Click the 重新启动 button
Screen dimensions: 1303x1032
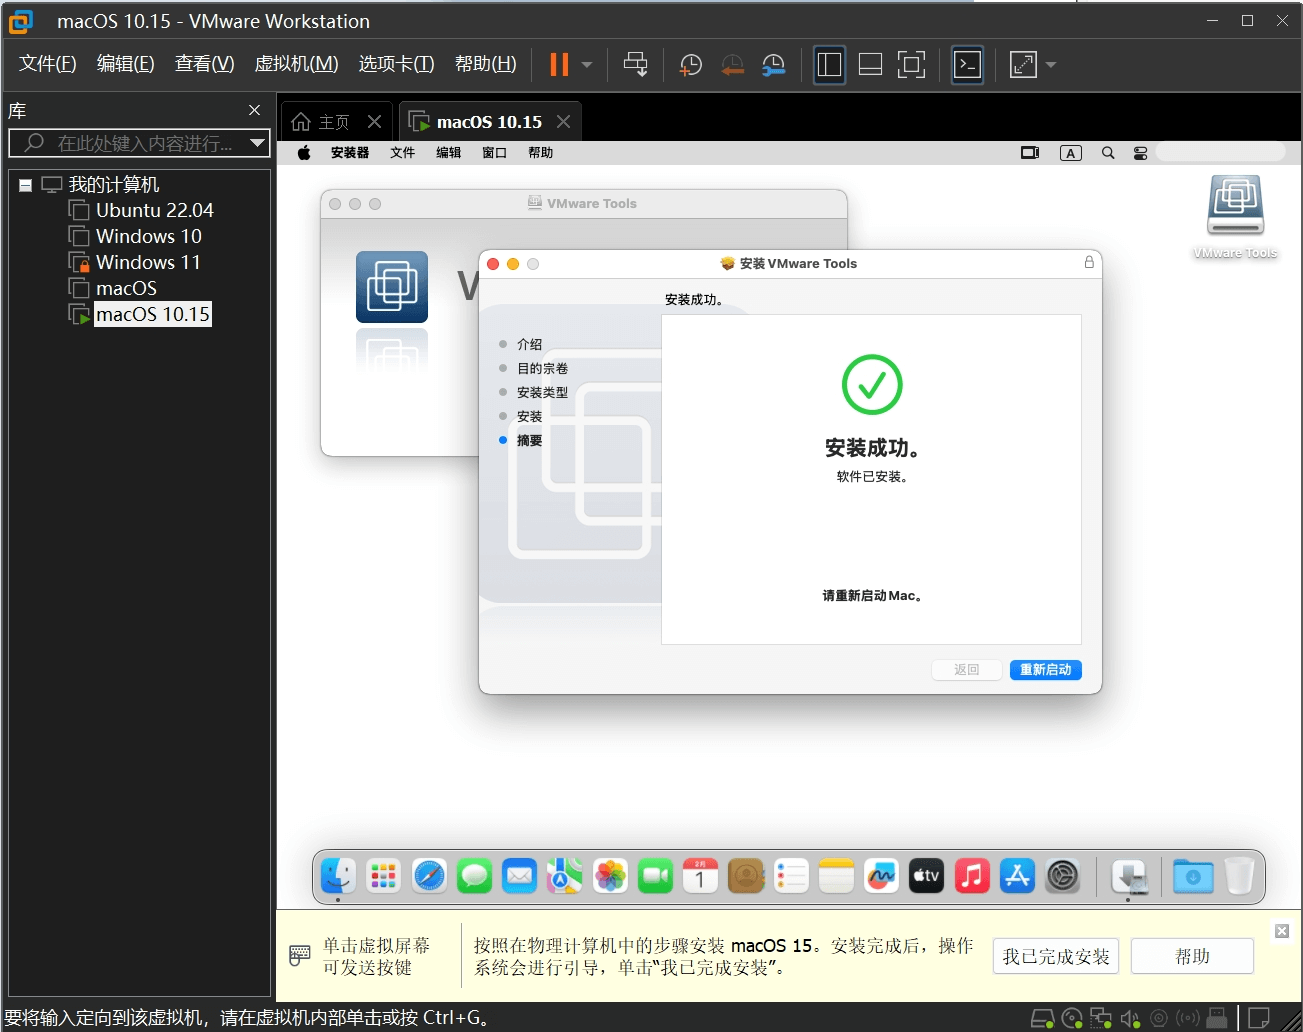click(1045, 670)
